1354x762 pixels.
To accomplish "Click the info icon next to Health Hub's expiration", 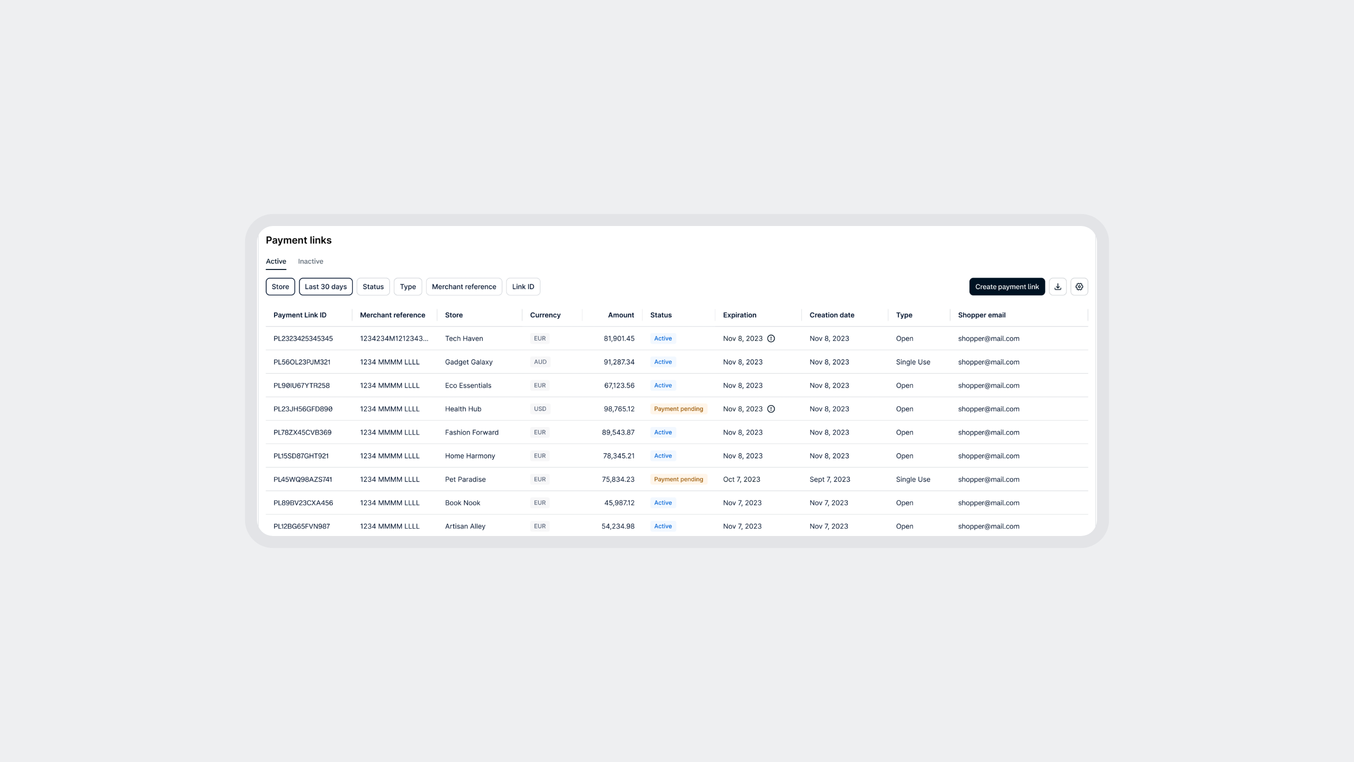I will point(770,408).
